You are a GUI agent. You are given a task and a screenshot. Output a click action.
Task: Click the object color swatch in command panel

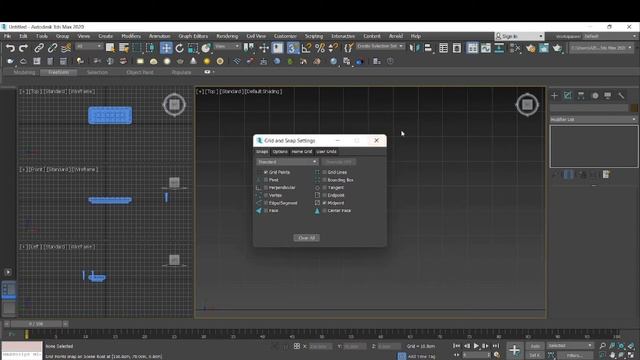pos(634,108)
